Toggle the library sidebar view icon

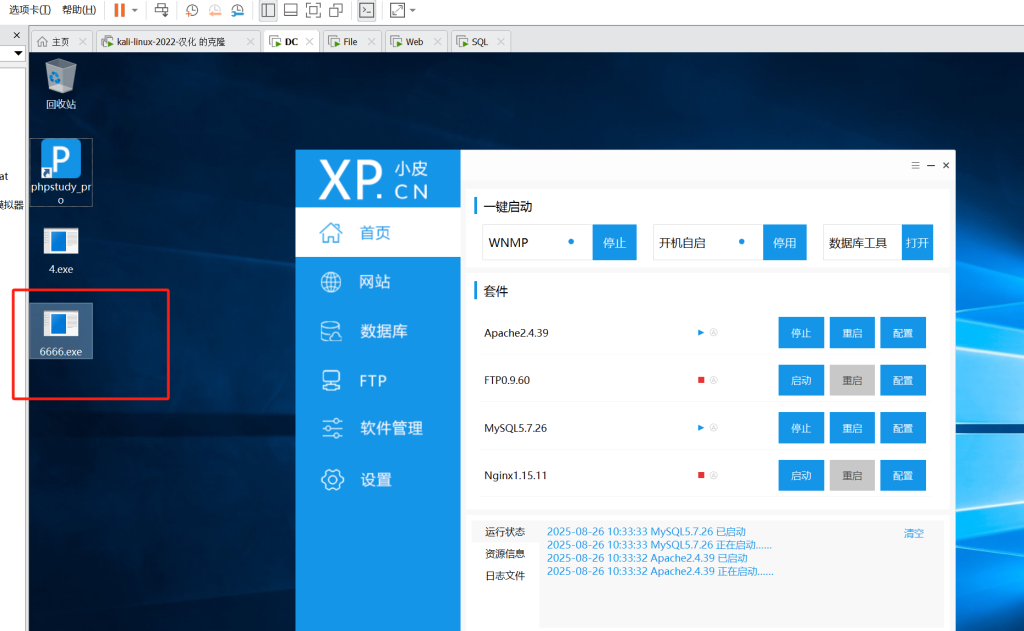[x=268, y=10]
